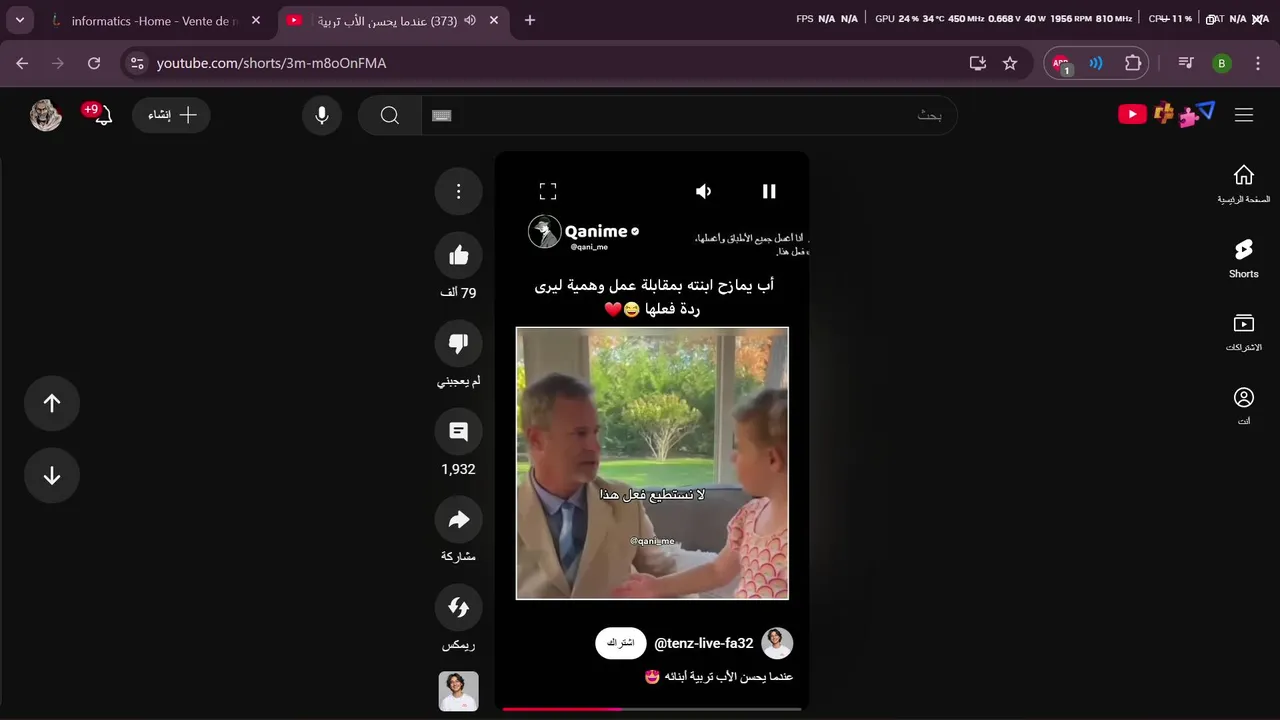Mute the tab using its speaker icon

[x=470, y=20]
